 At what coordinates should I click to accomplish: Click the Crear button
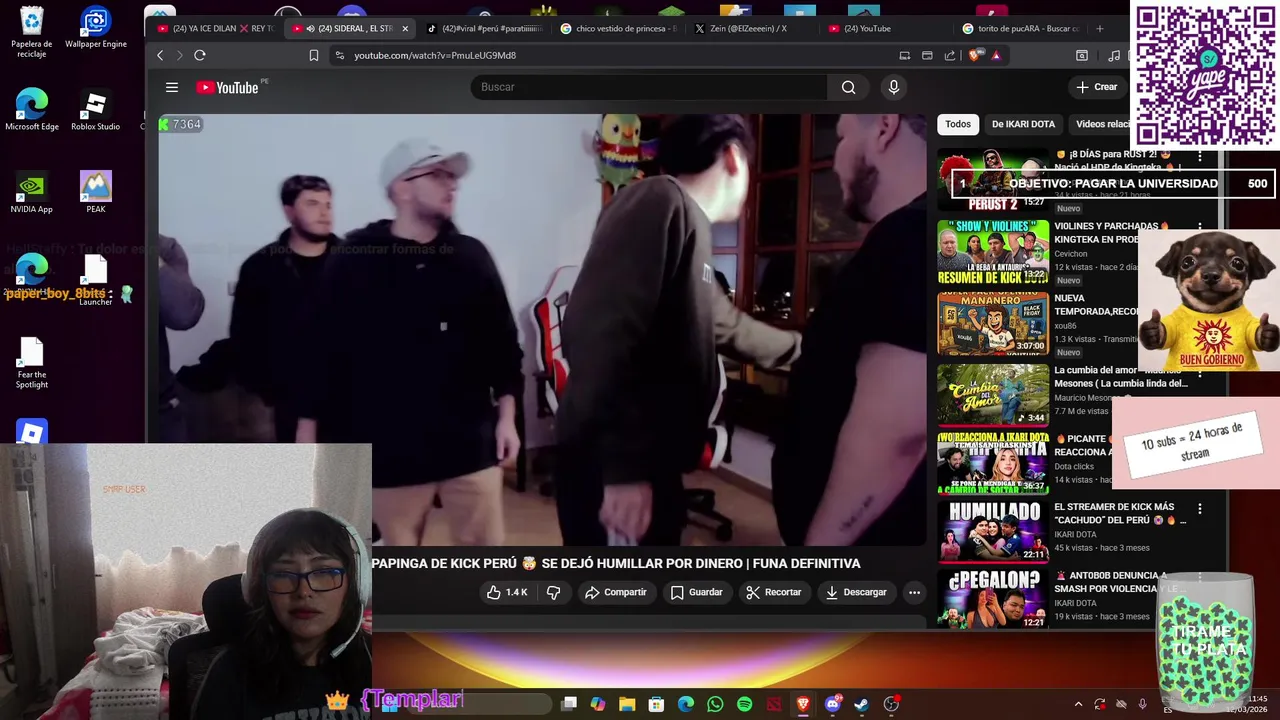pos(1096,87)
